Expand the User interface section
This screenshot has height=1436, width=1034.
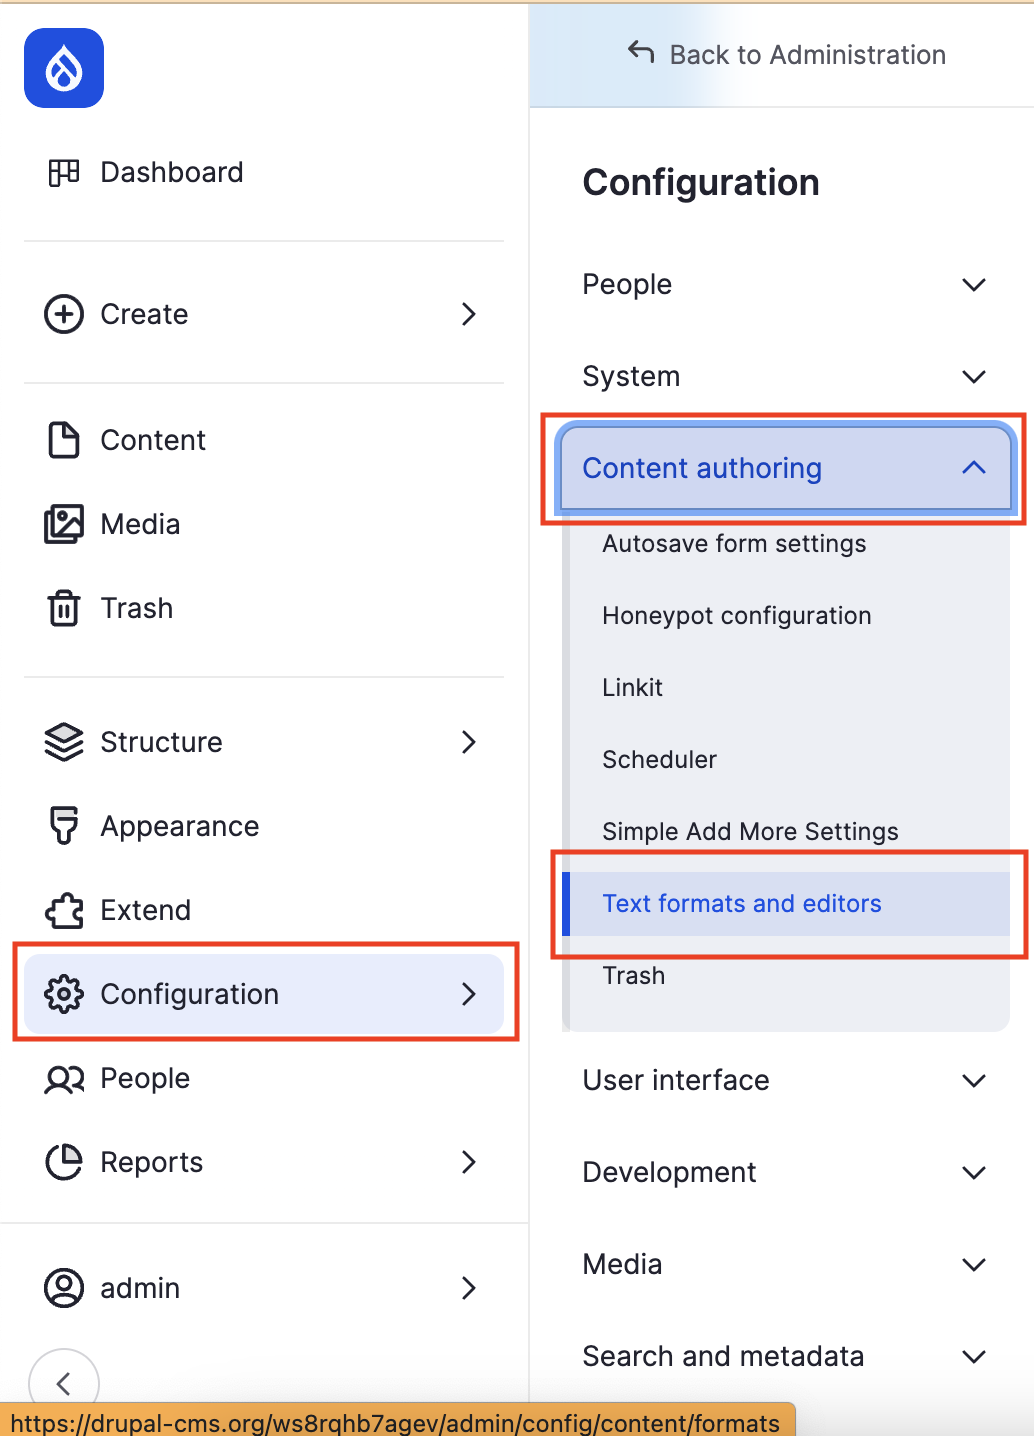[x=784, y=1081]
